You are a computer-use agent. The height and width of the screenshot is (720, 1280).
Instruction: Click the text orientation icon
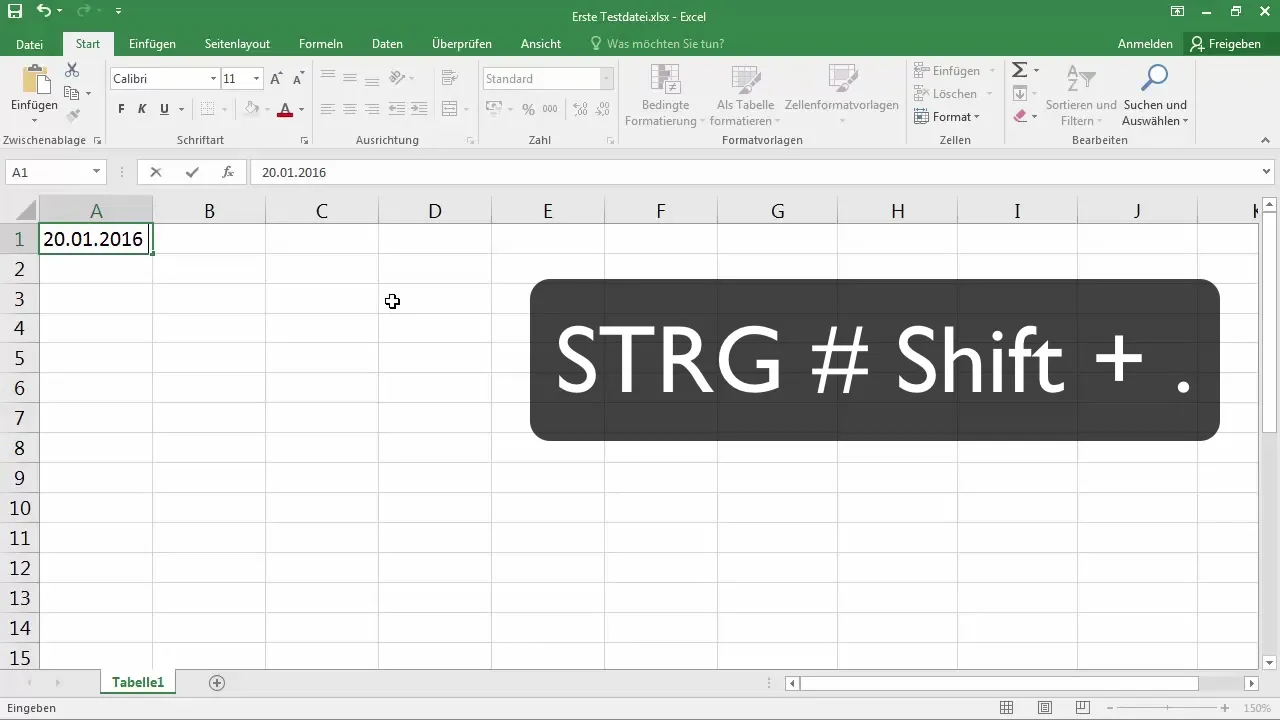(397, 78)
